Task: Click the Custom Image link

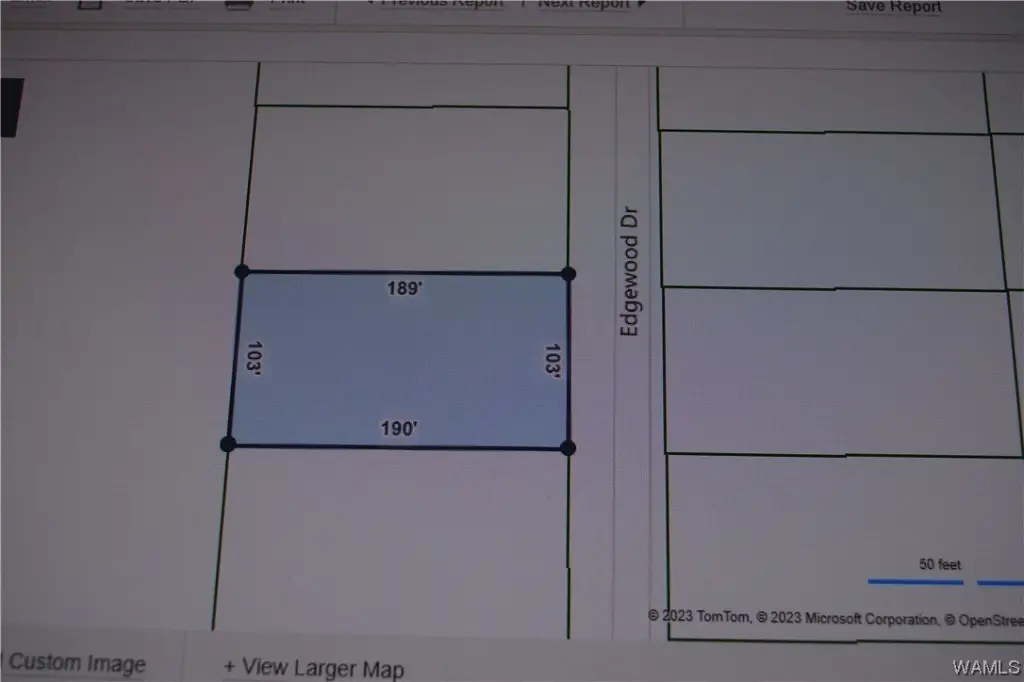Action: [x=76, y=663]
